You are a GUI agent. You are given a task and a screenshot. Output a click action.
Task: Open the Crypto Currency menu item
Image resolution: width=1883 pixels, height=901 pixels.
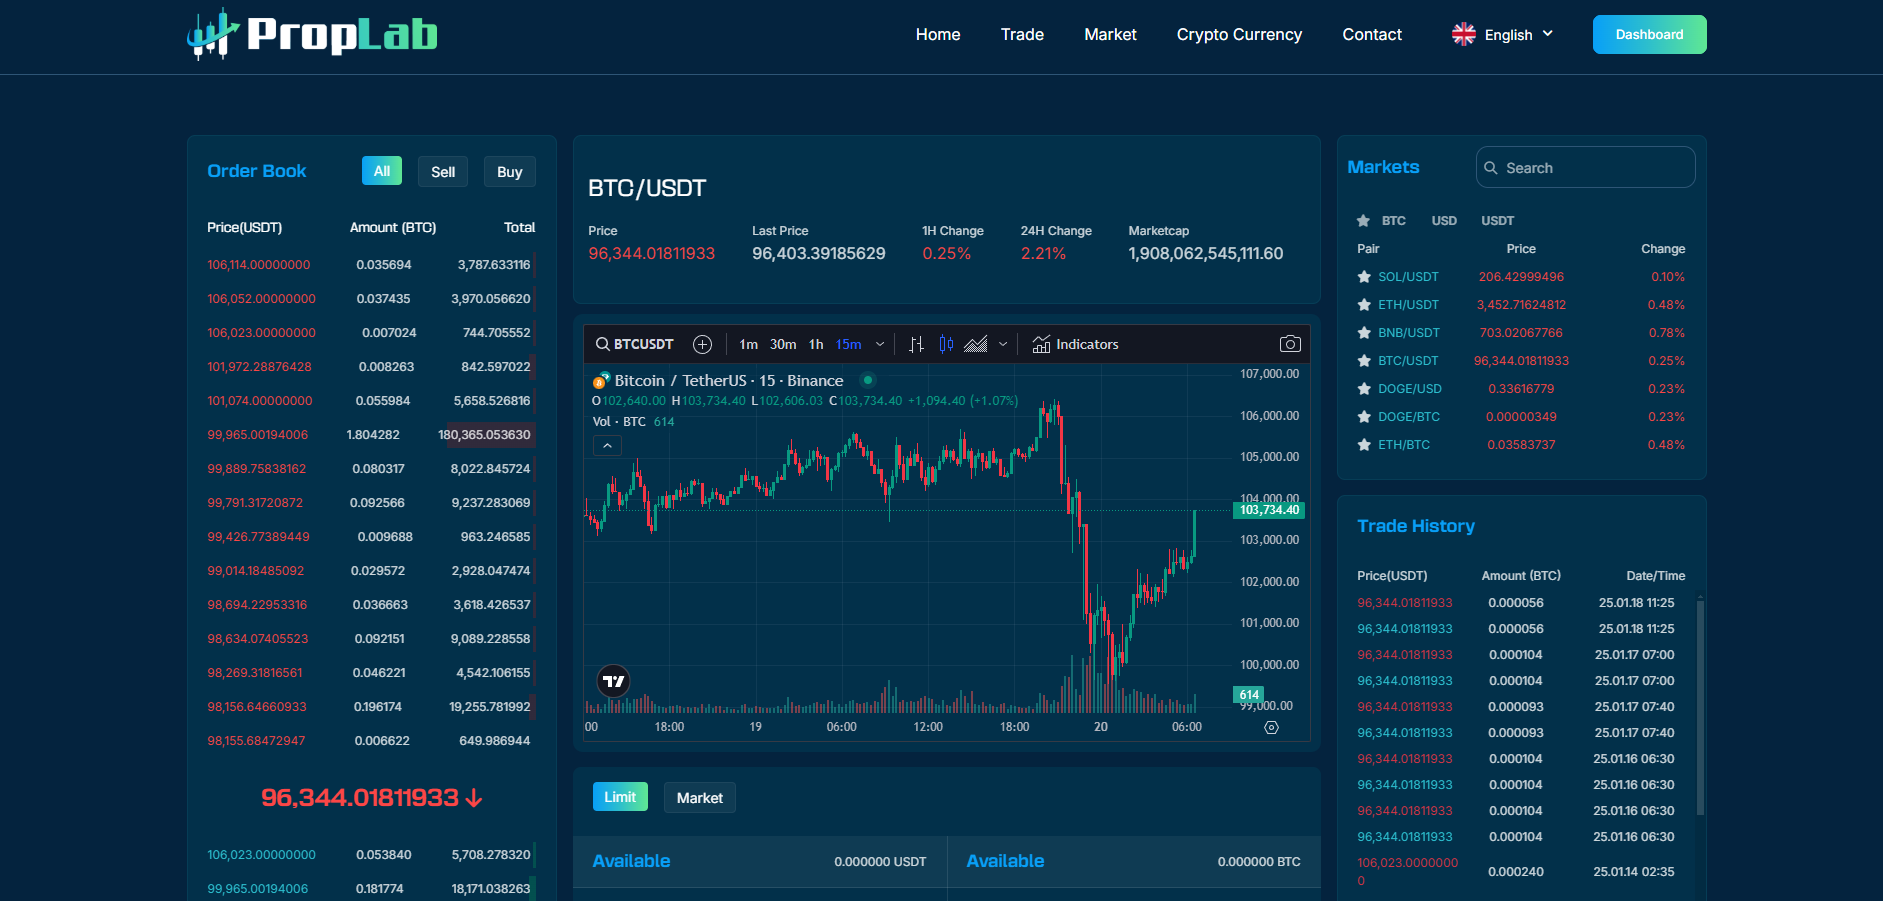point(1239,35)
